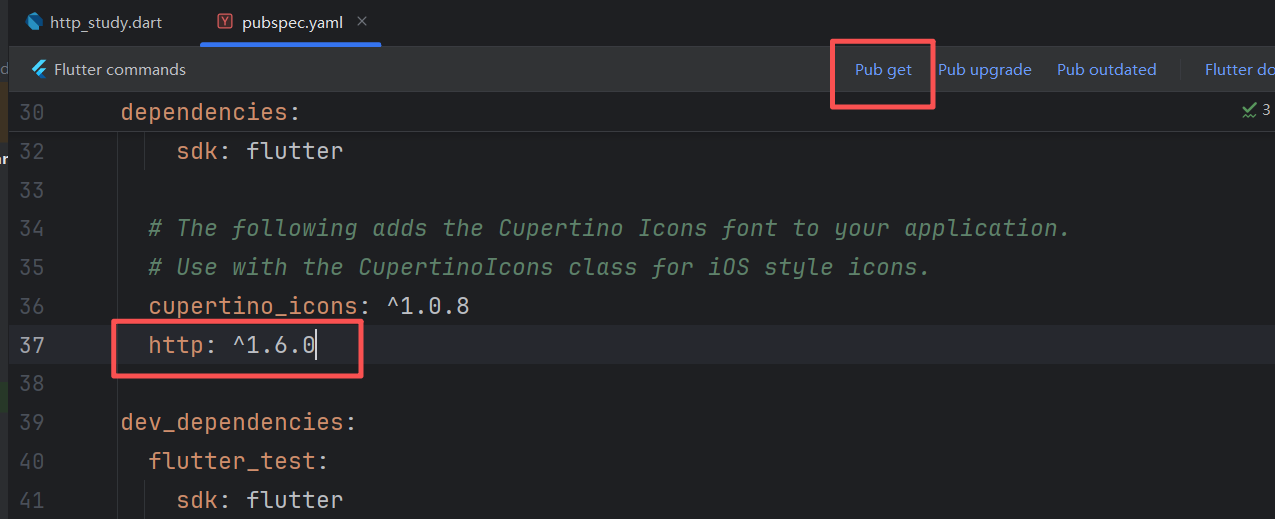Click the Flutter commands label
Image resolution: width=1275 pixels, height=519 pixels.
tap(119, 70)
